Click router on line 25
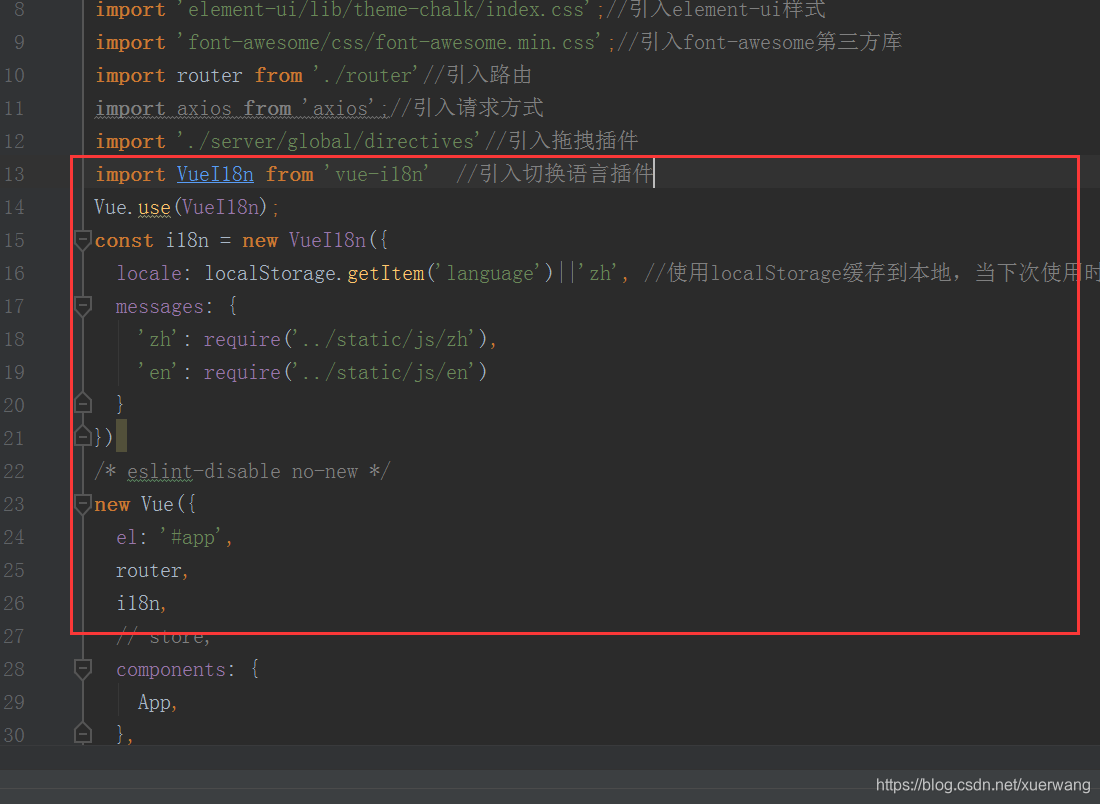The width and height of the screenshot is (1100, 804). click(149, 570)
